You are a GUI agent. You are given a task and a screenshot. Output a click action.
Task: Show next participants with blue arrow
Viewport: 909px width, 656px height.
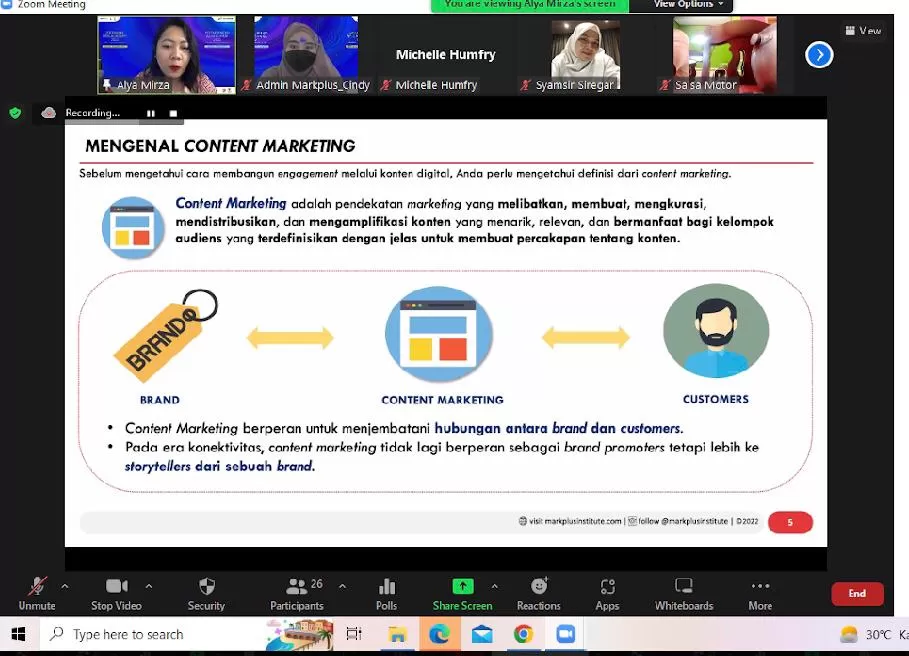(x=819, y=55)
